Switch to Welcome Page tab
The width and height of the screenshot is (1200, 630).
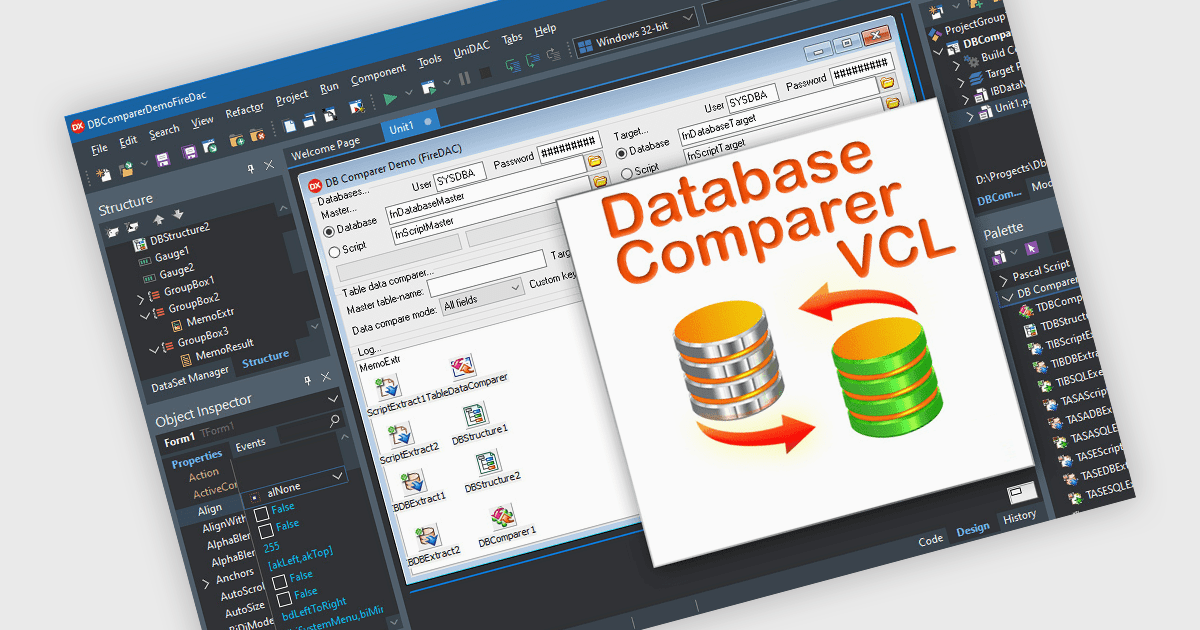[325, 149]
